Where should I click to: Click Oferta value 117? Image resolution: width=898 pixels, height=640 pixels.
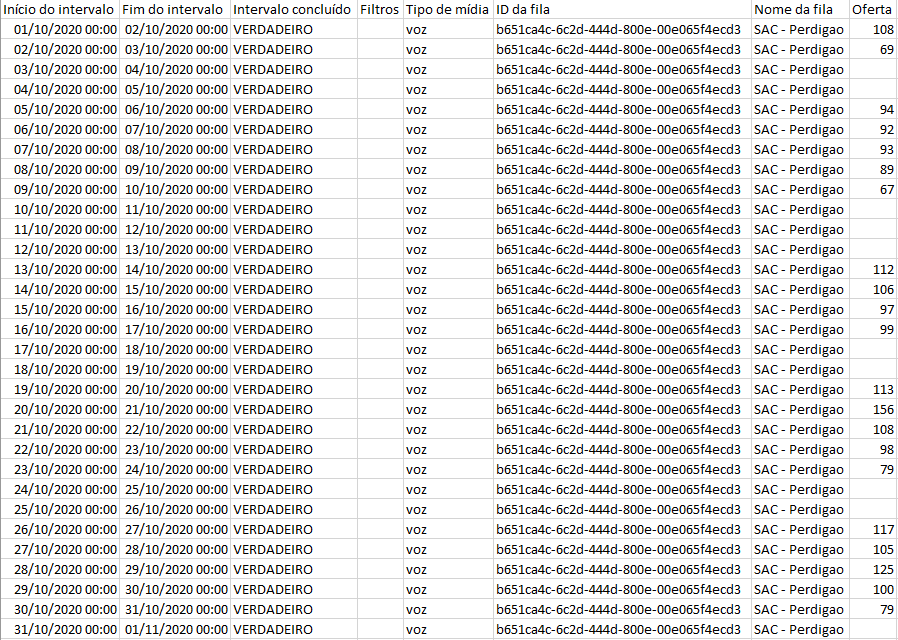pos(873,530)
